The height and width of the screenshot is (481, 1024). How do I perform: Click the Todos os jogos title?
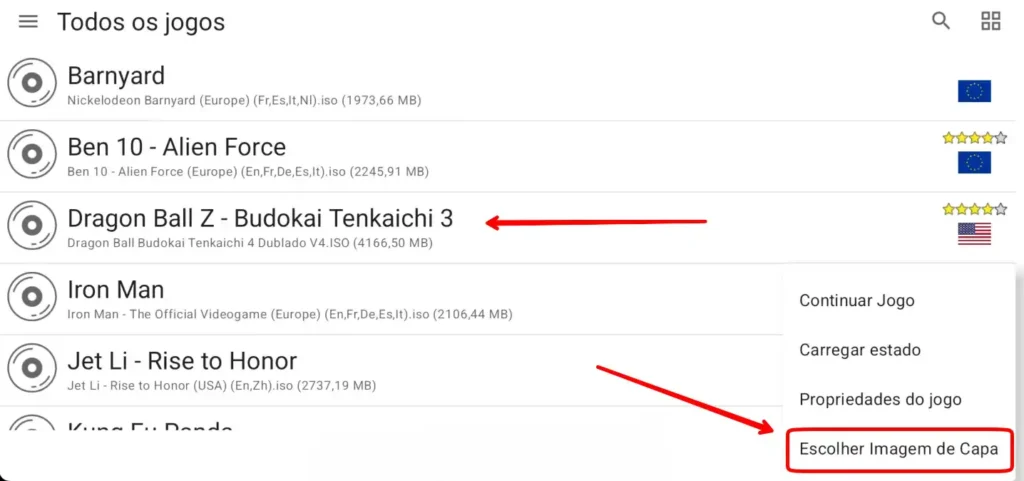click(x=141, y=22)
